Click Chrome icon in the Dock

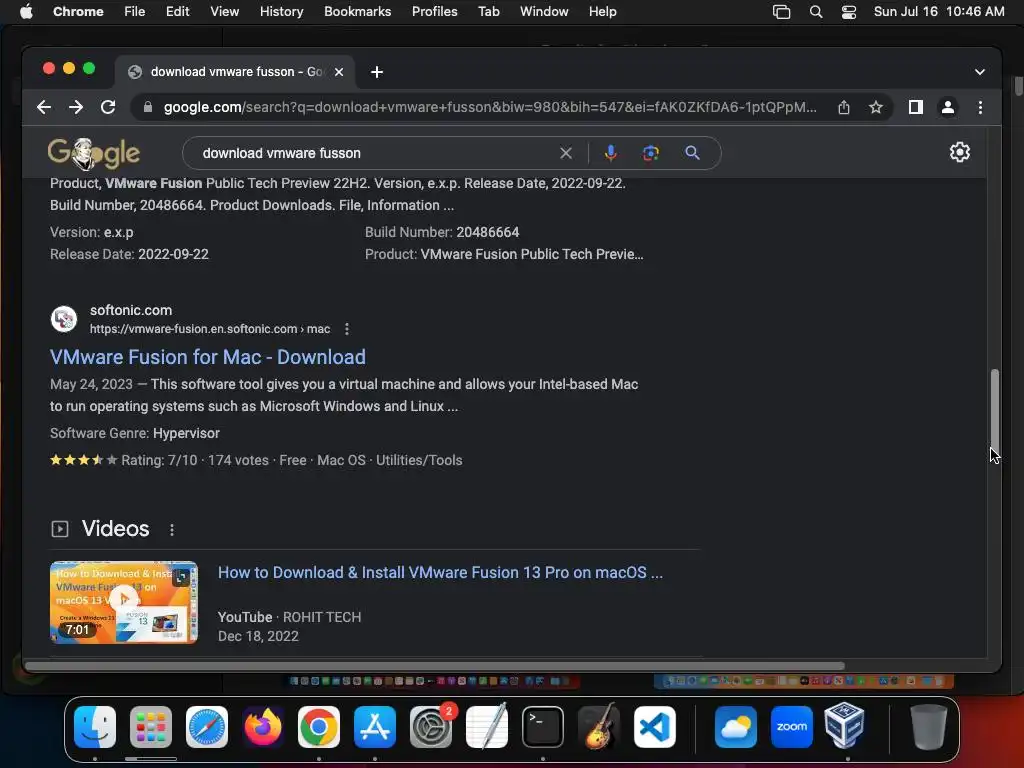click(319, 727)
